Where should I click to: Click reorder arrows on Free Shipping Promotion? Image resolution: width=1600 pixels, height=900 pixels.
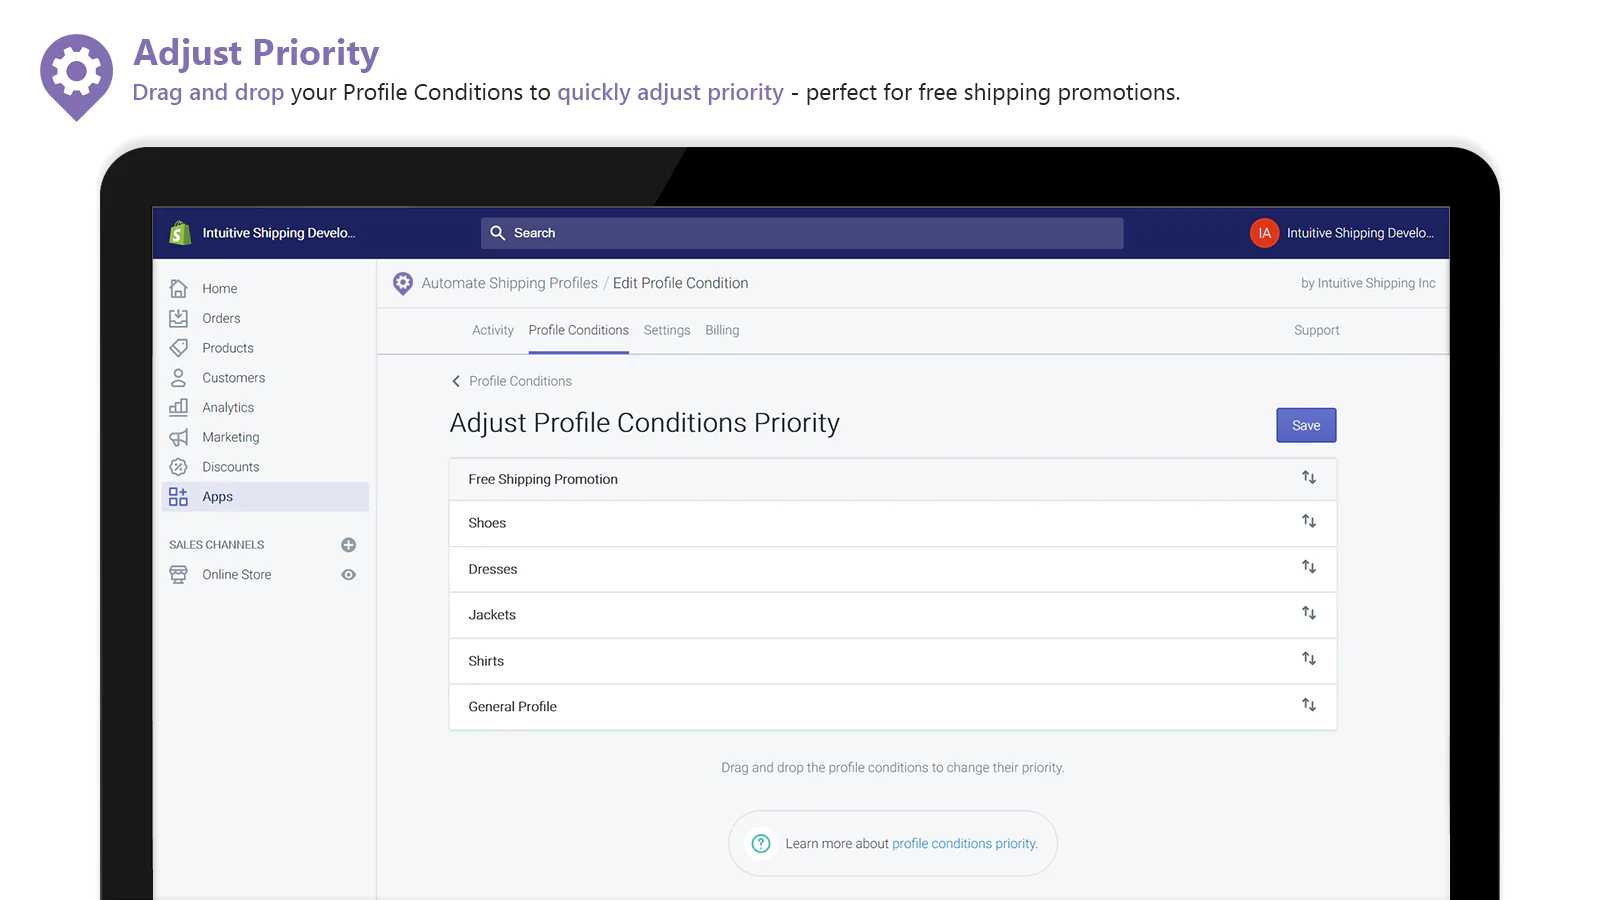tap(1308, 478)
